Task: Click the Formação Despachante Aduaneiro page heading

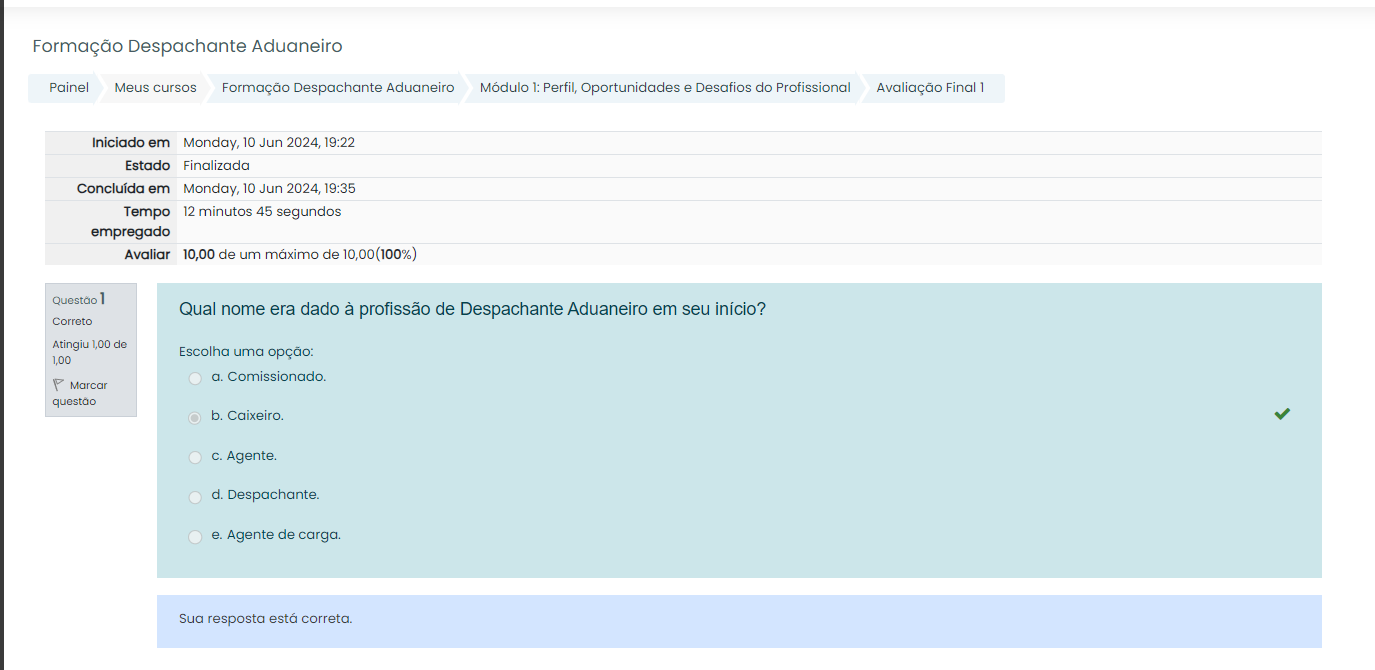Action: (187, 46)
